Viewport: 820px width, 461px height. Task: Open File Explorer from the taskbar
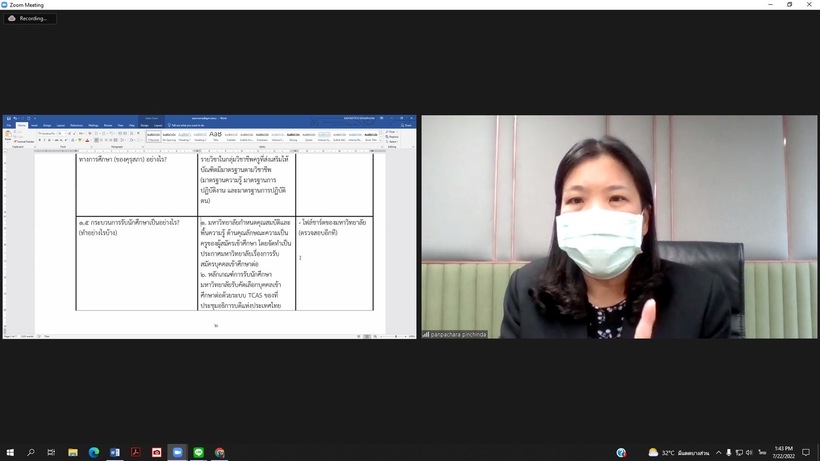tap(73, 452)
